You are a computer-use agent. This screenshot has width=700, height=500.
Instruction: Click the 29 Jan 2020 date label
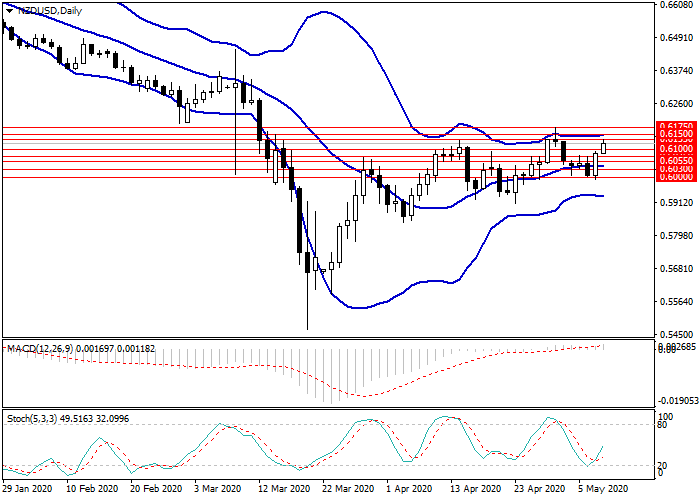[x=27, y=491]
